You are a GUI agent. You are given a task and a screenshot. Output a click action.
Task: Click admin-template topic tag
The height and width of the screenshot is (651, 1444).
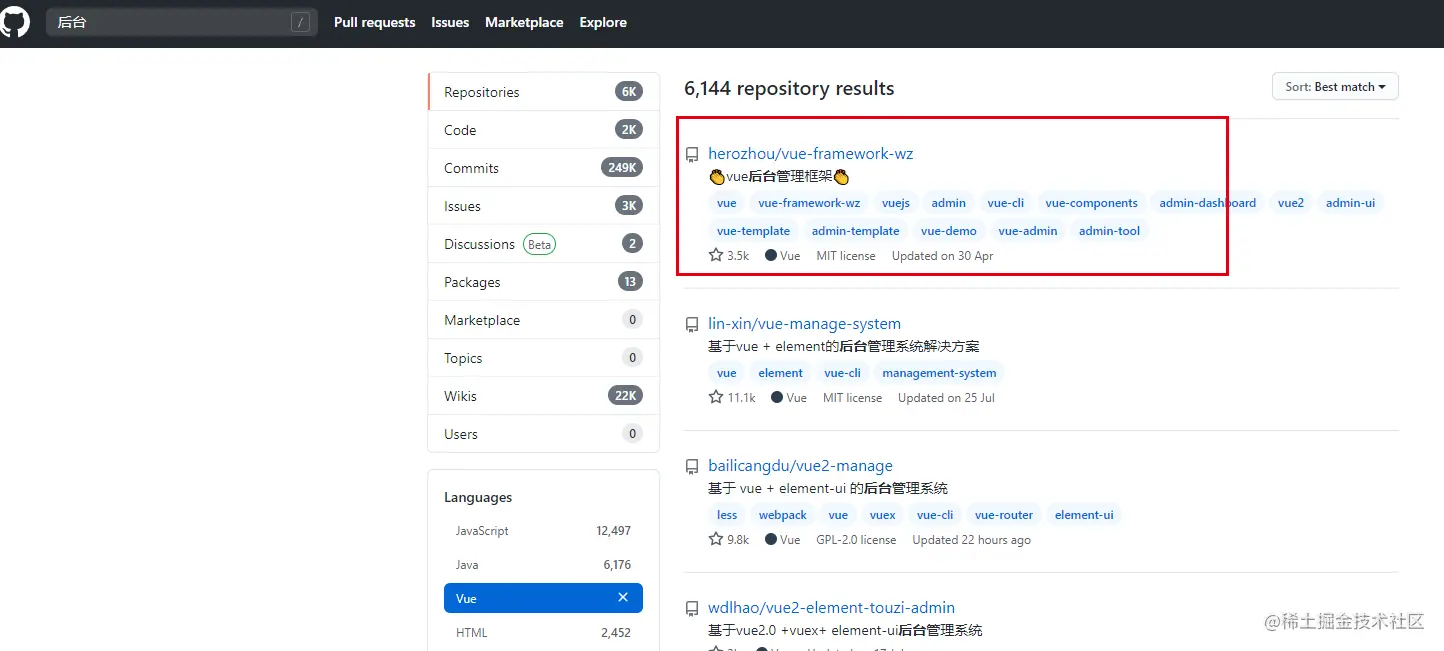click(x=856, y=231)
